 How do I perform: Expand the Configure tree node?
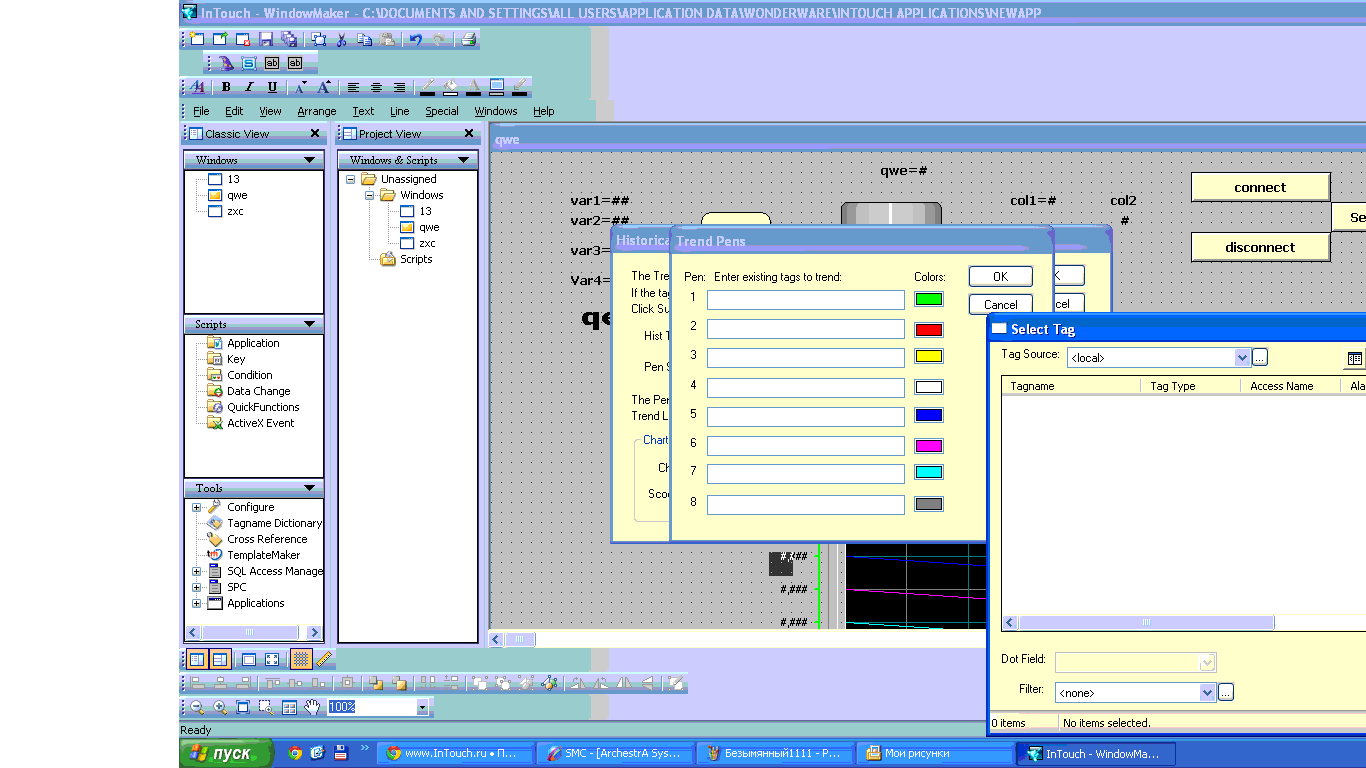coord(196,507)
